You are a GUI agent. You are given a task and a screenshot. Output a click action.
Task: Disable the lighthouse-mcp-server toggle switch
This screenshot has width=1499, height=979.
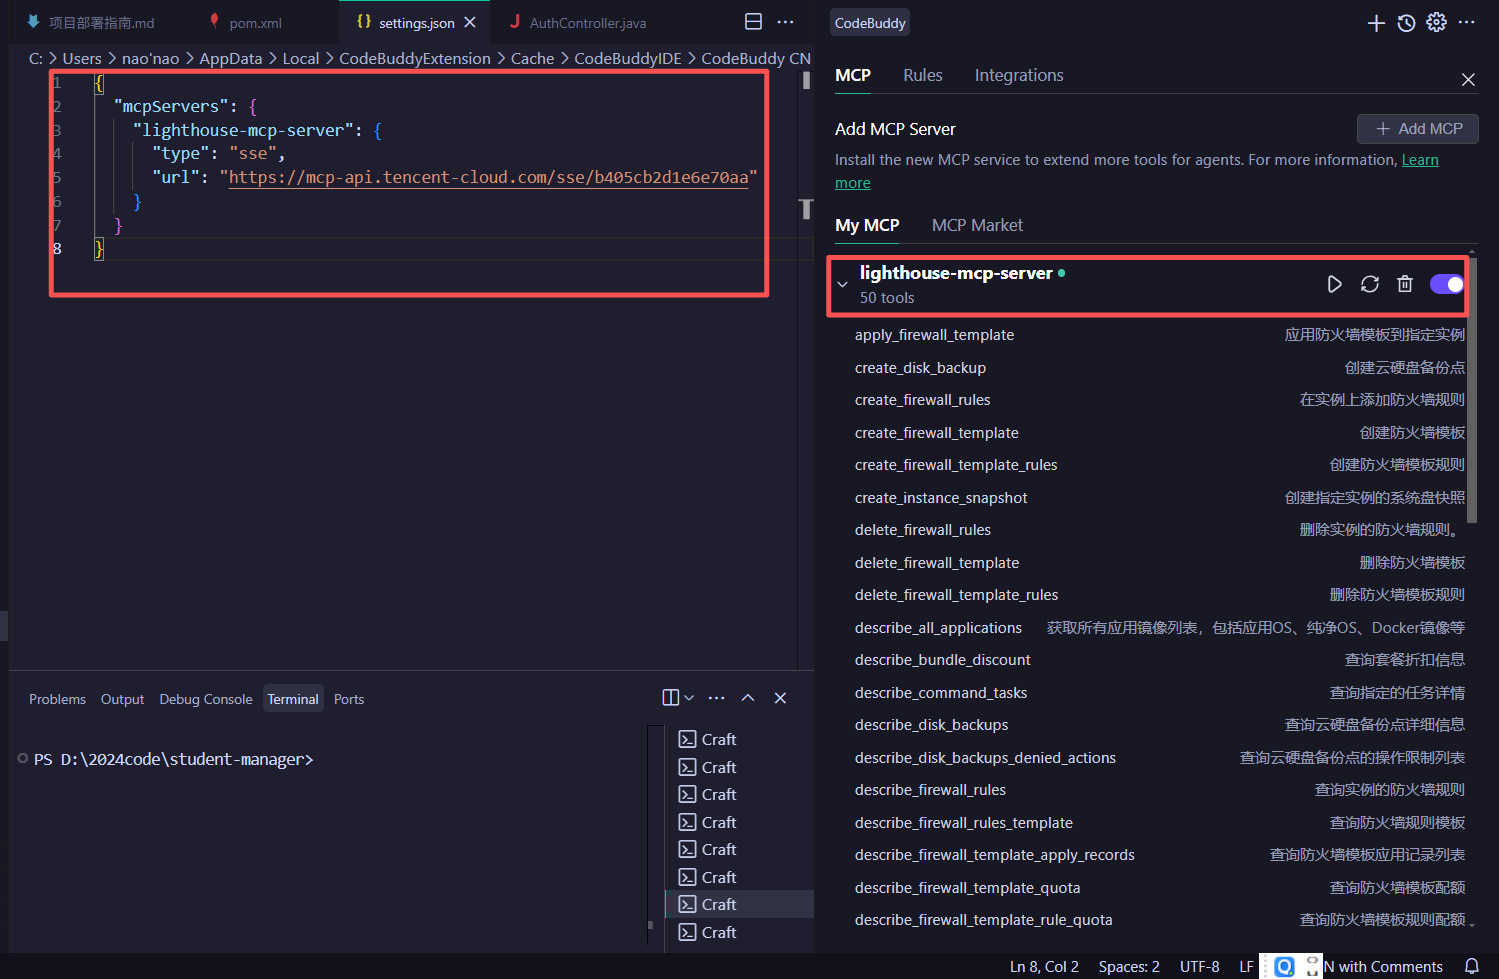pos(1446,284)
